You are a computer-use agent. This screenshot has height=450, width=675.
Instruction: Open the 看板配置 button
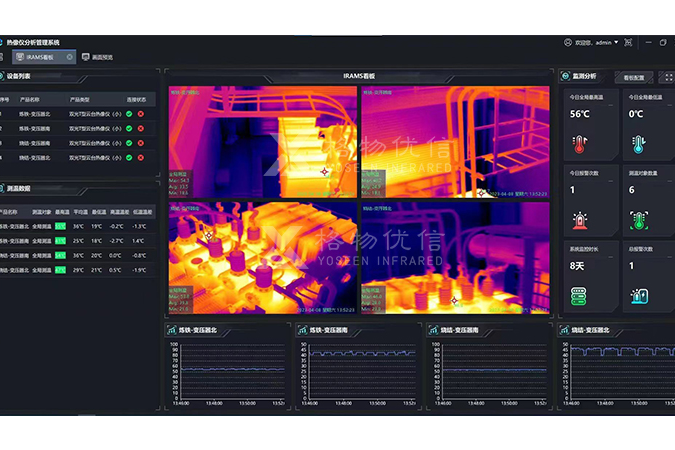[634, 76]
